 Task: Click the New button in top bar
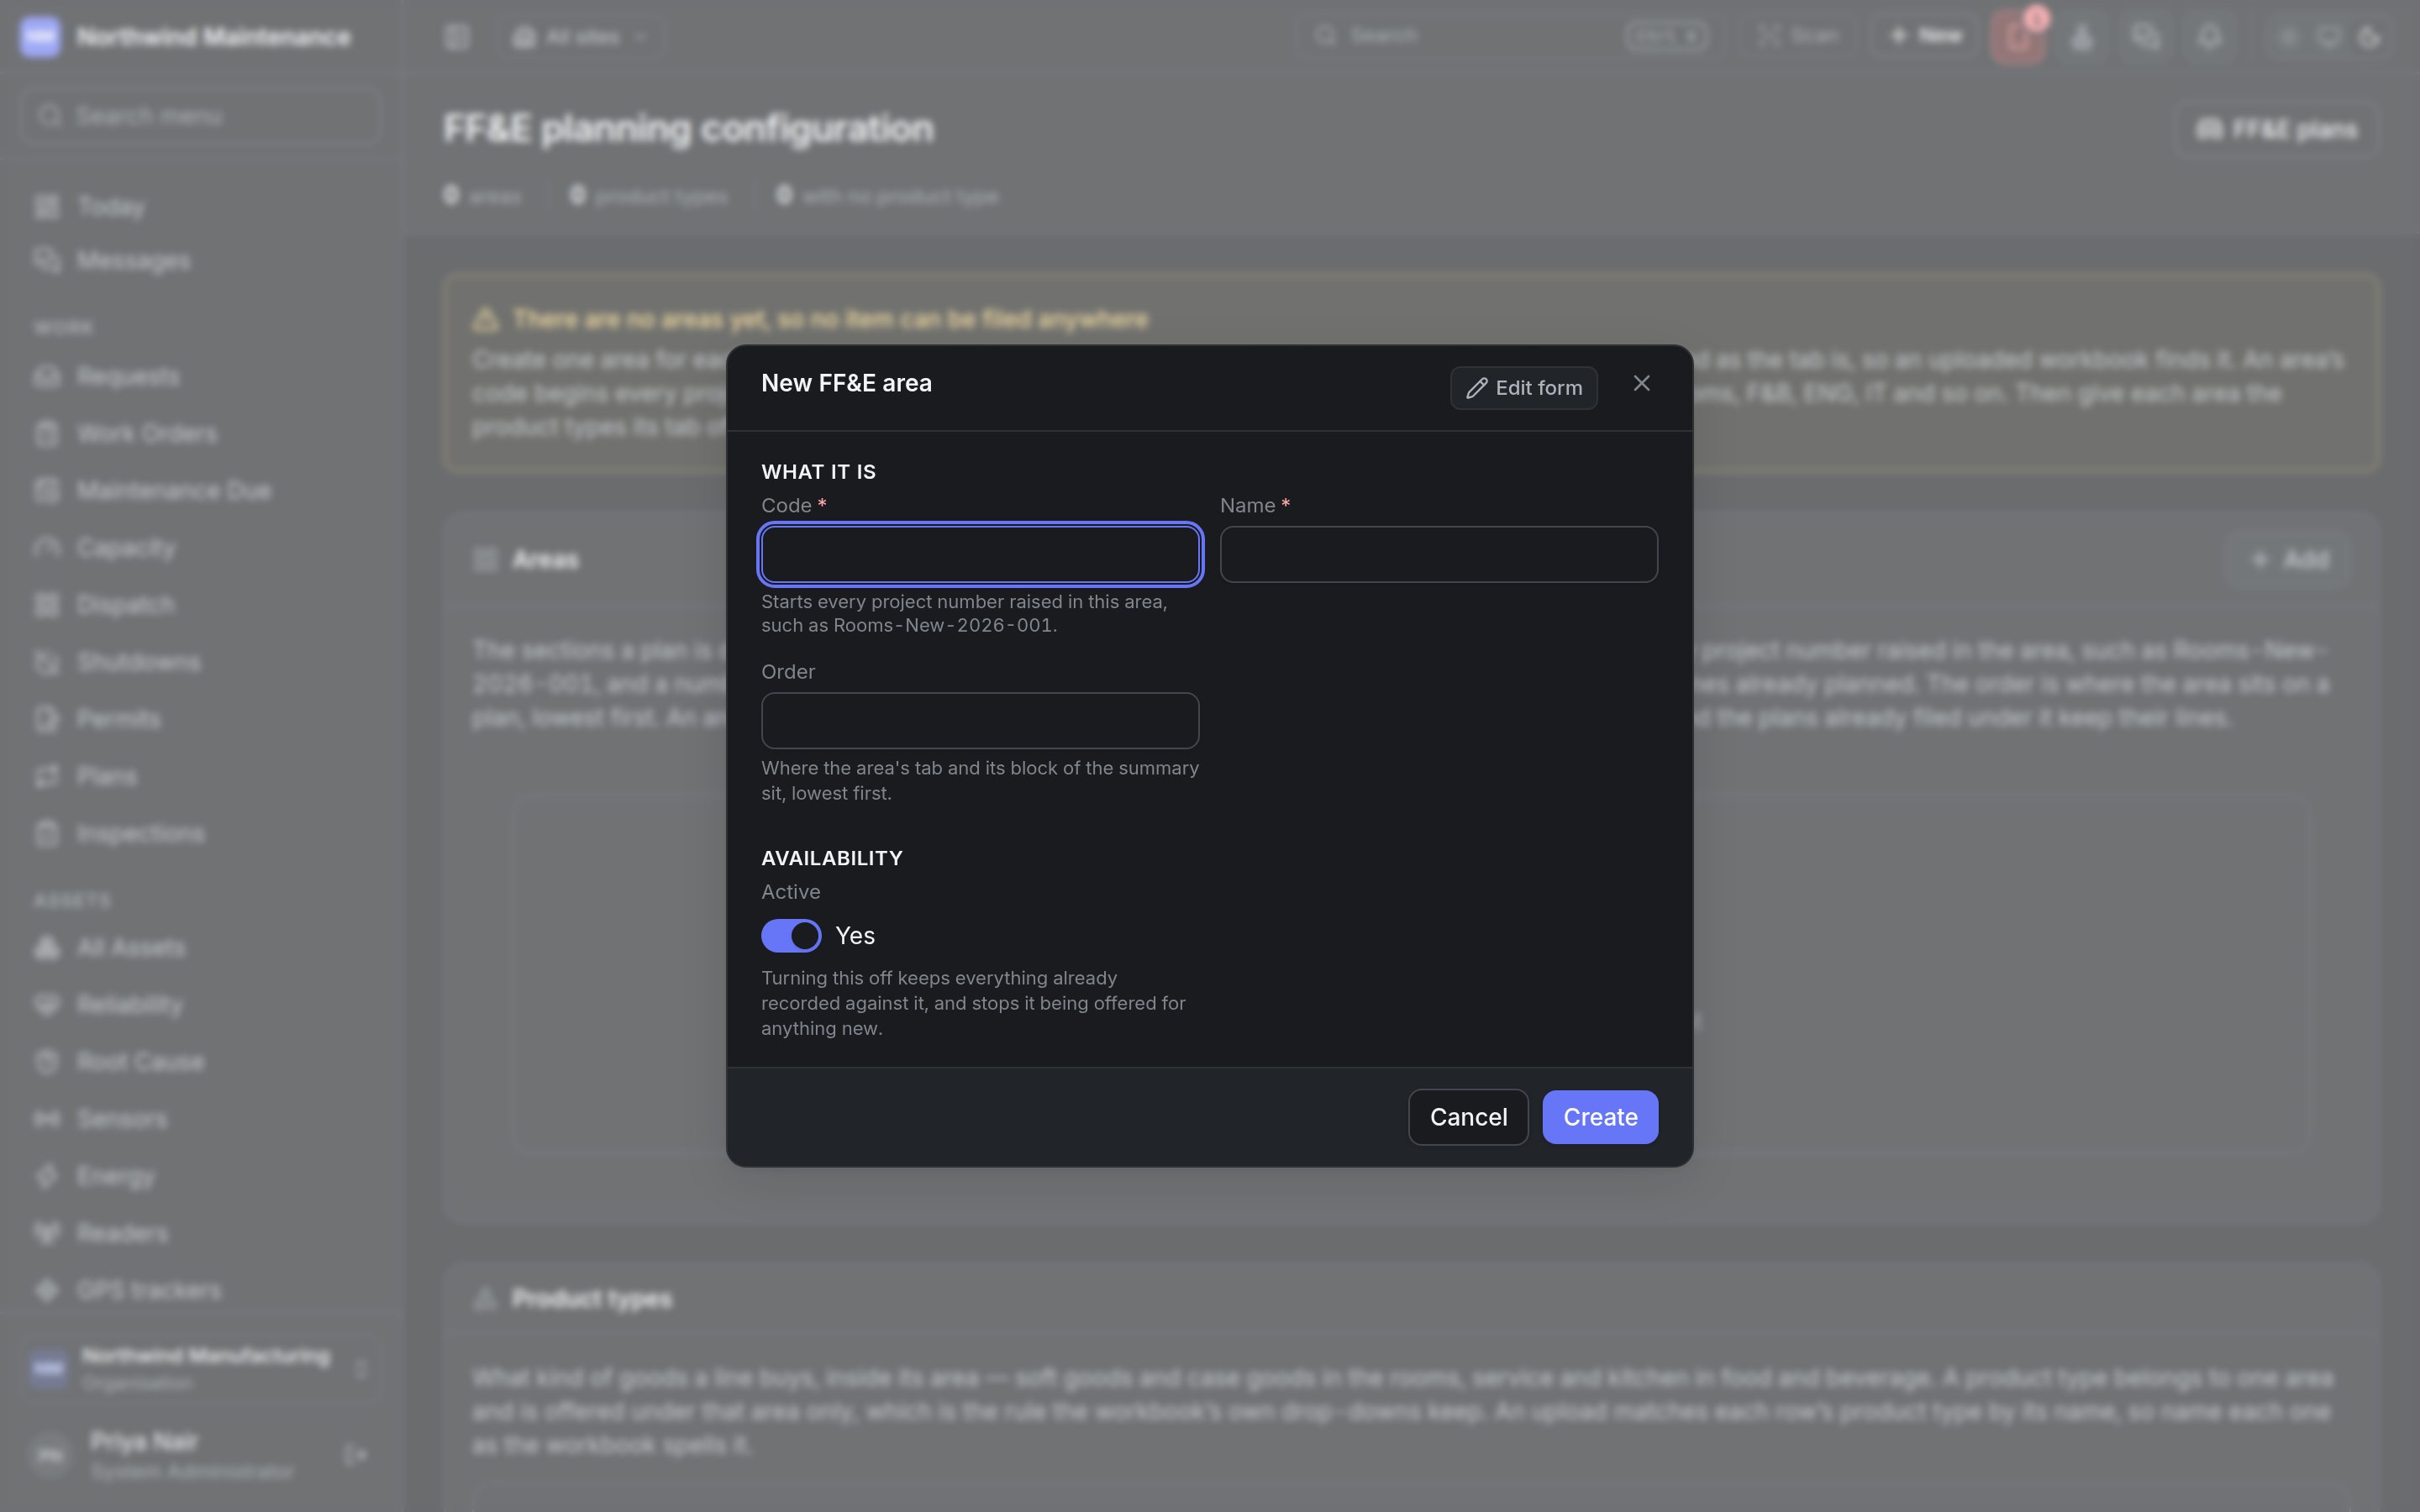(x=1925, y=36)
